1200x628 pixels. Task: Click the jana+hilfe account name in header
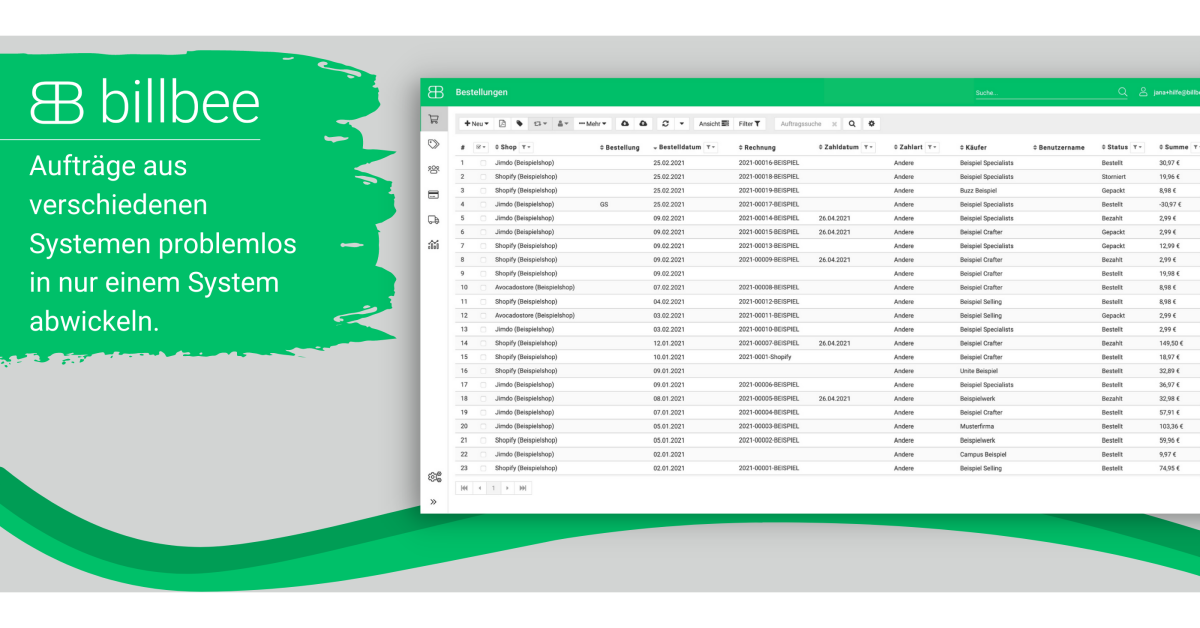[x=1176, y=92]
